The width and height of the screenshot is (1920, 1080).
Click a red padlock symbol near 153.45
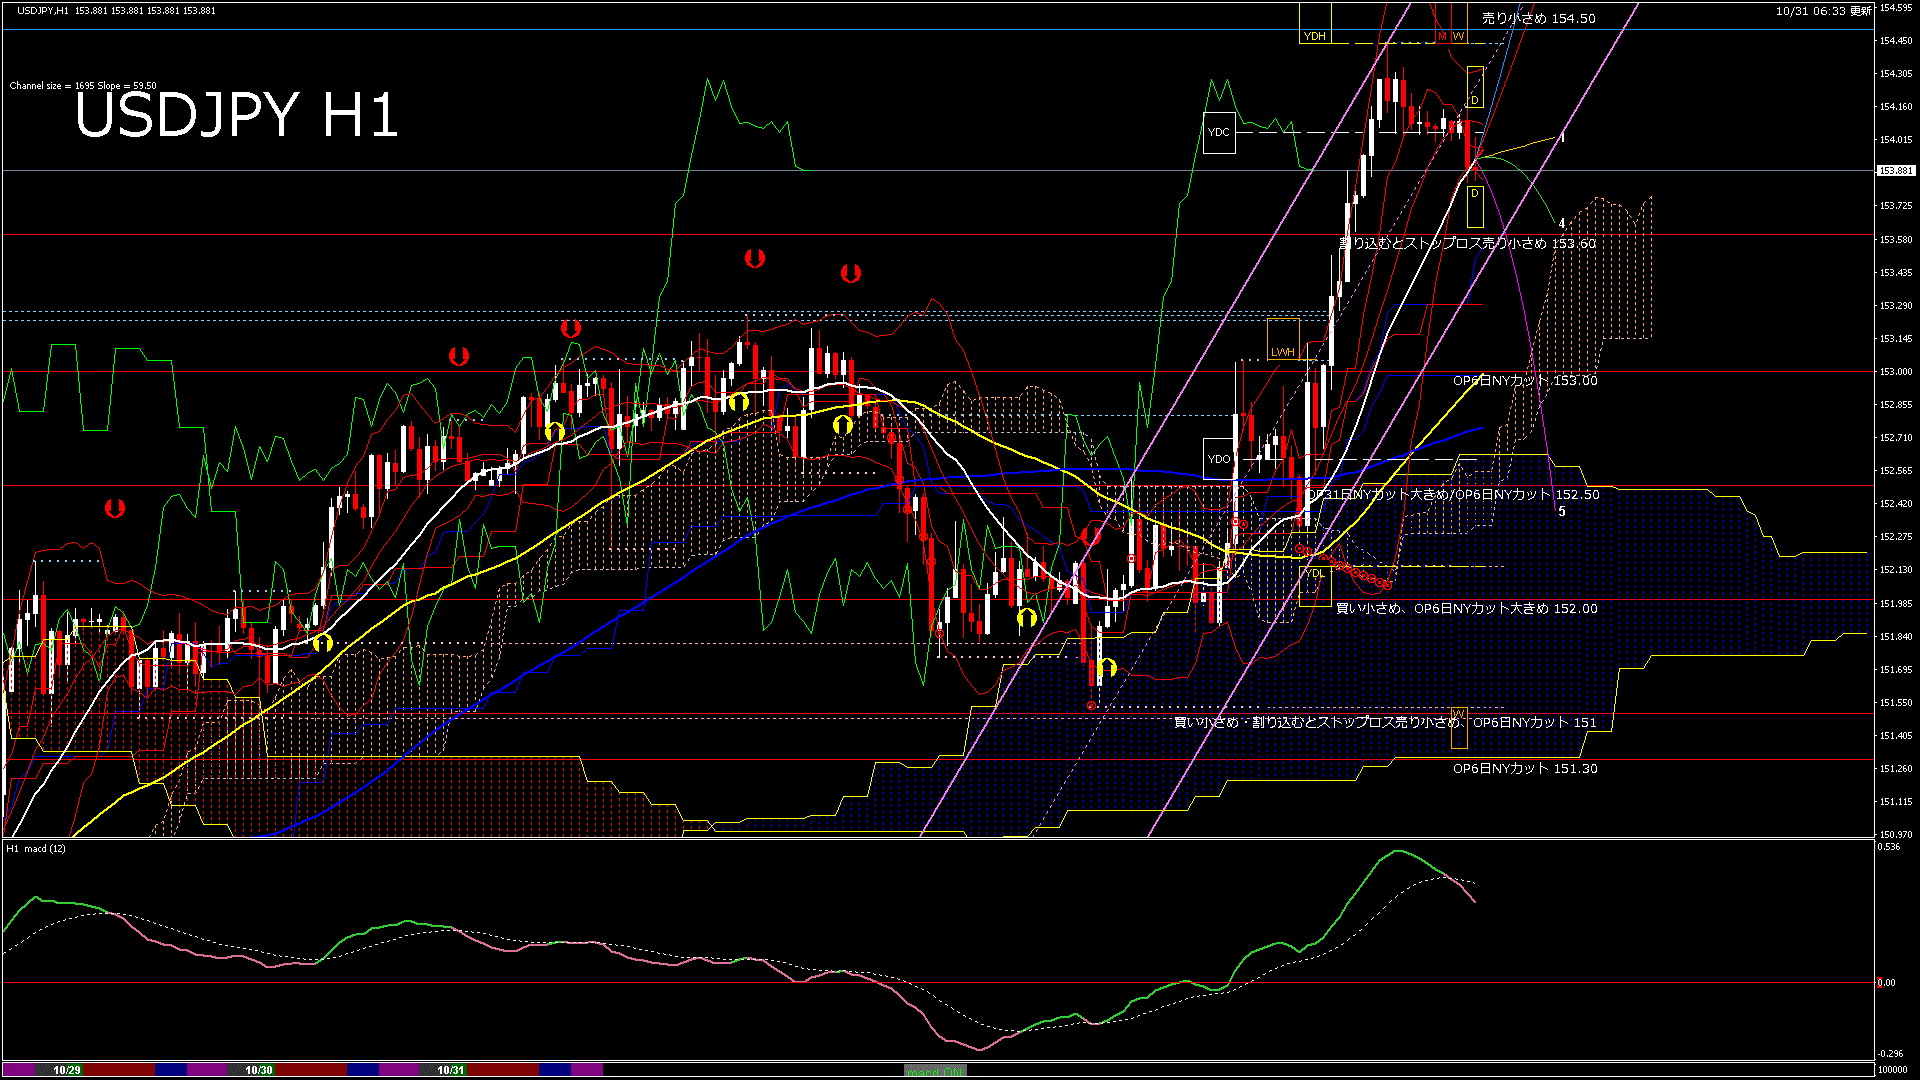point(851,272)
